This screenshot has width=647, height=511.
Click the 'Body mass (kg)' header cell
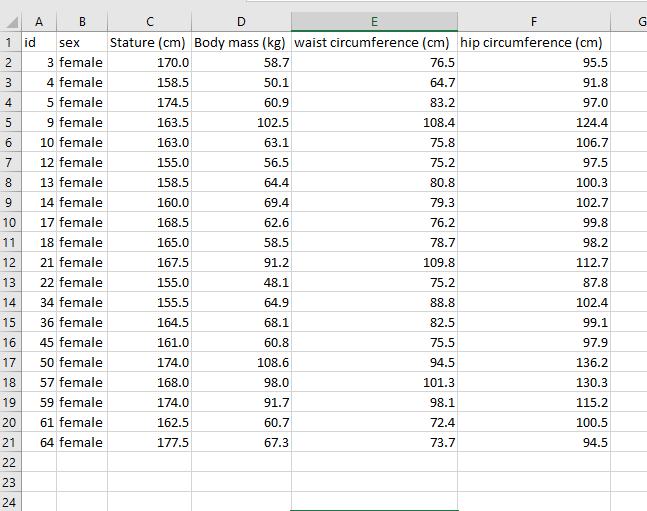pyautogui.click(x=241, y=42)
